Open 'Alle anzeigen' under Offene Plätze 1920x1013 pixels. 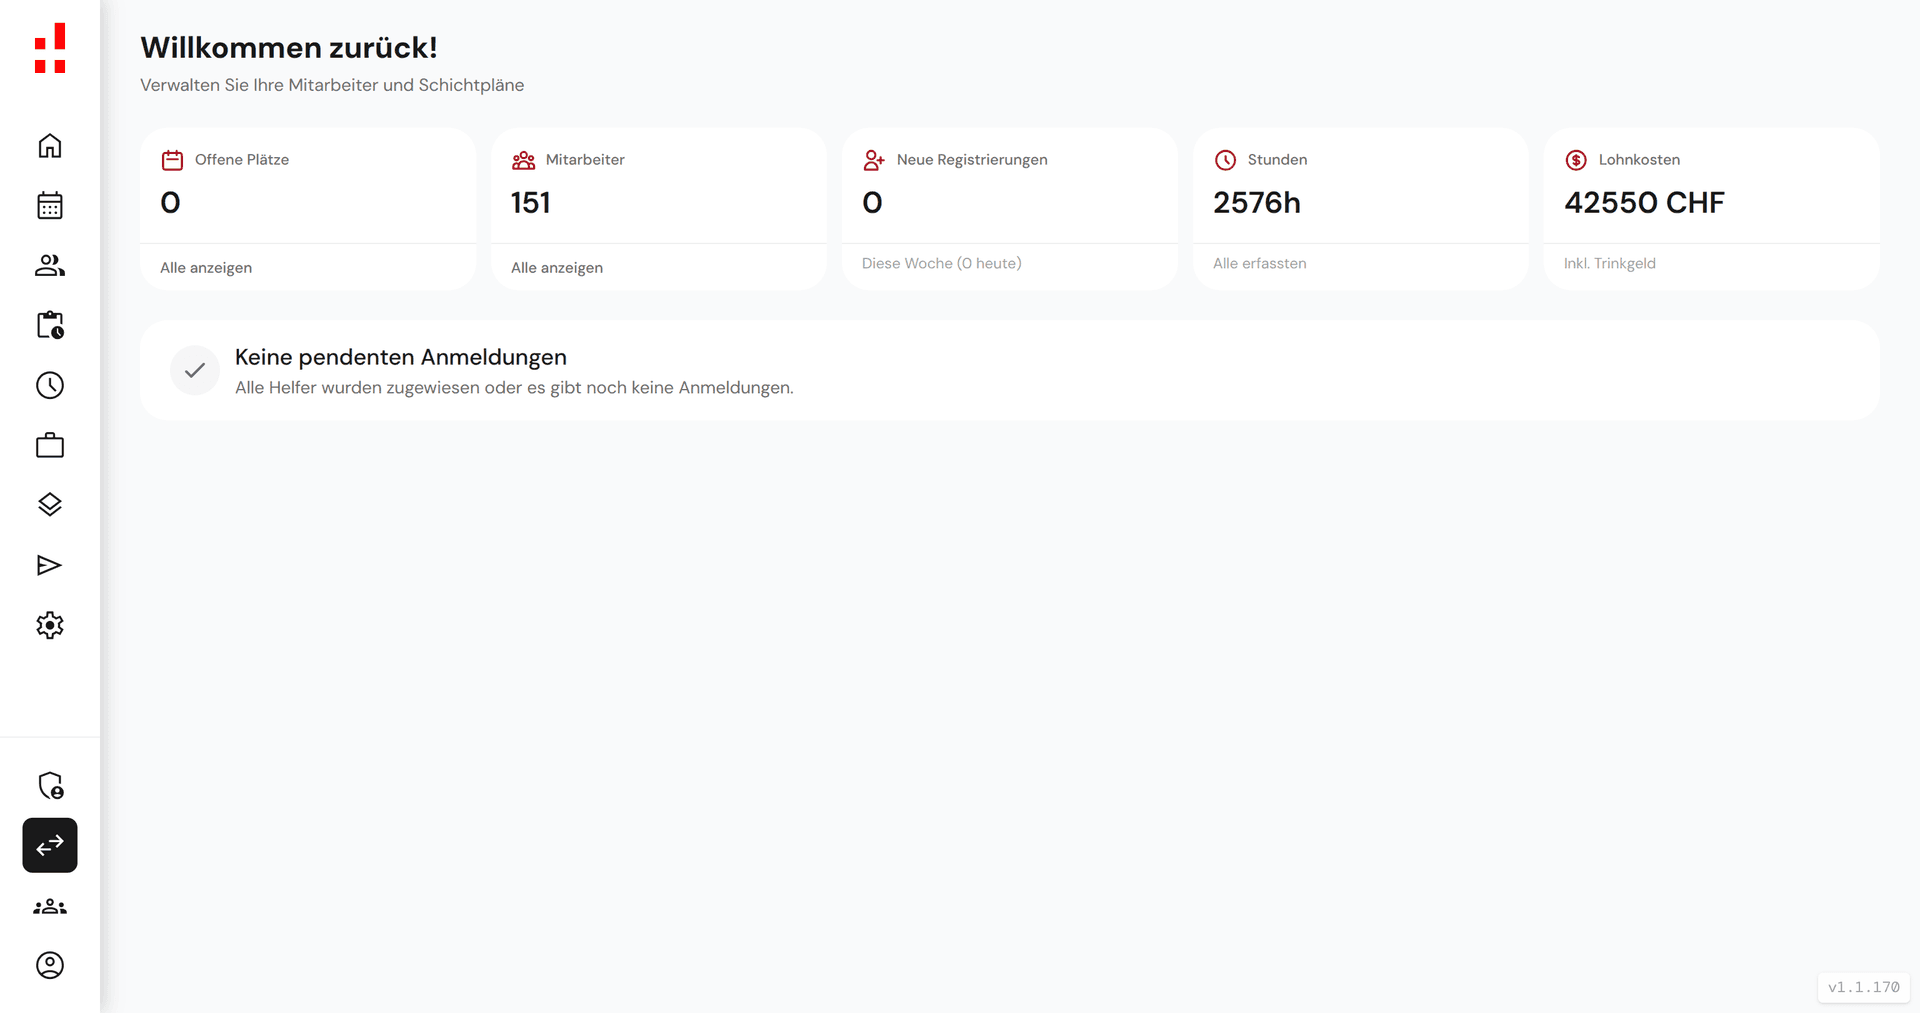tap(206, 267)
